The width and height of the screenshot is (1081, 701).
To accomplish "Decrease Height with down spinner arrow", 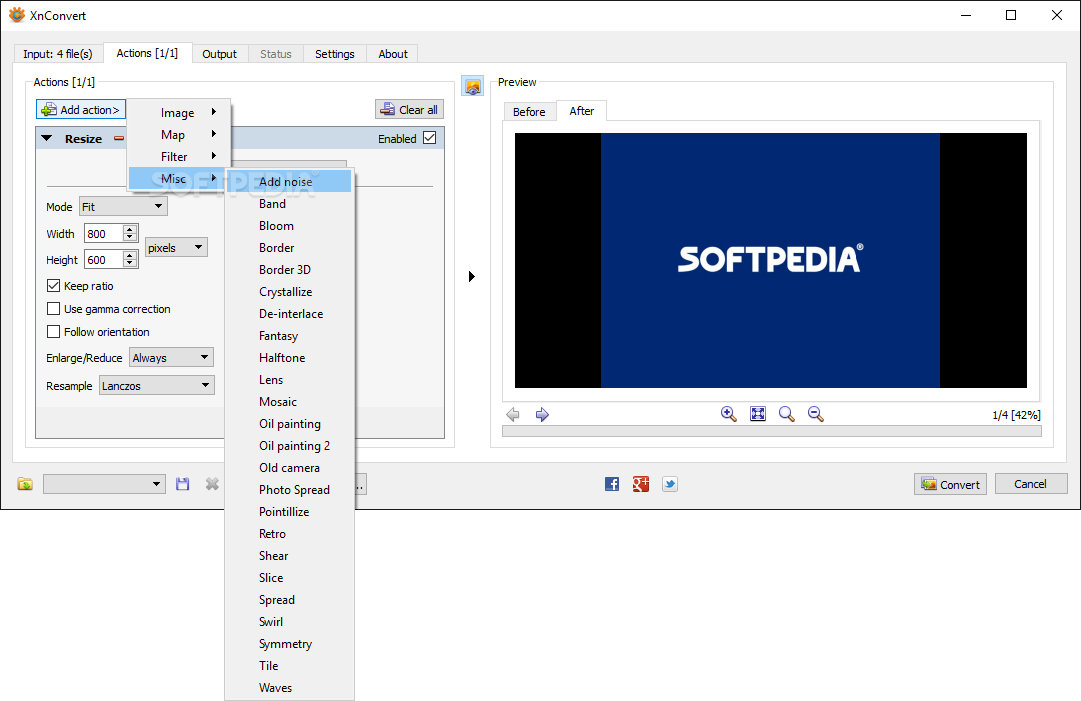I will pyautogui.click(x=130, y=264).
